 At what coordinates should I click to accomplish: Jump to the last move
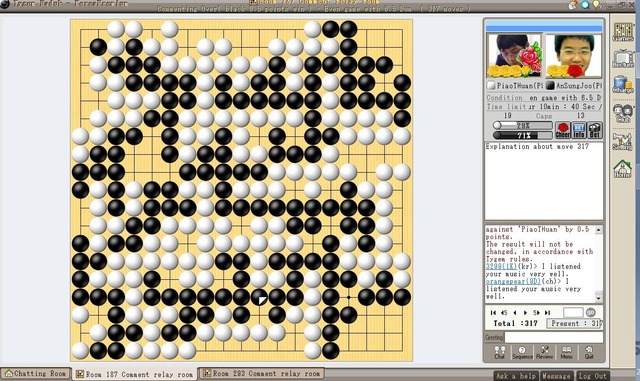pyautogui.click(x=547, y=312)
